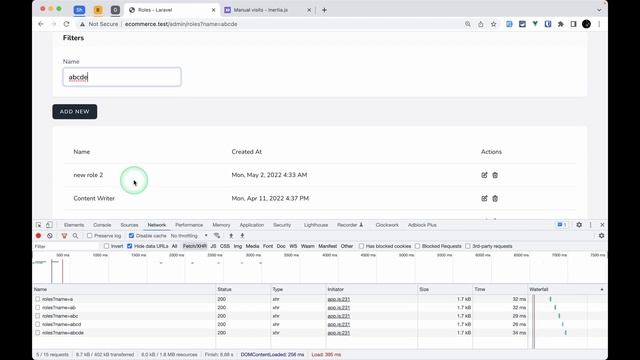Image resolution: width=640 pixels, height=360 pixels.
Task: Switch to the Console tab
Action: (x=102, y=225)
